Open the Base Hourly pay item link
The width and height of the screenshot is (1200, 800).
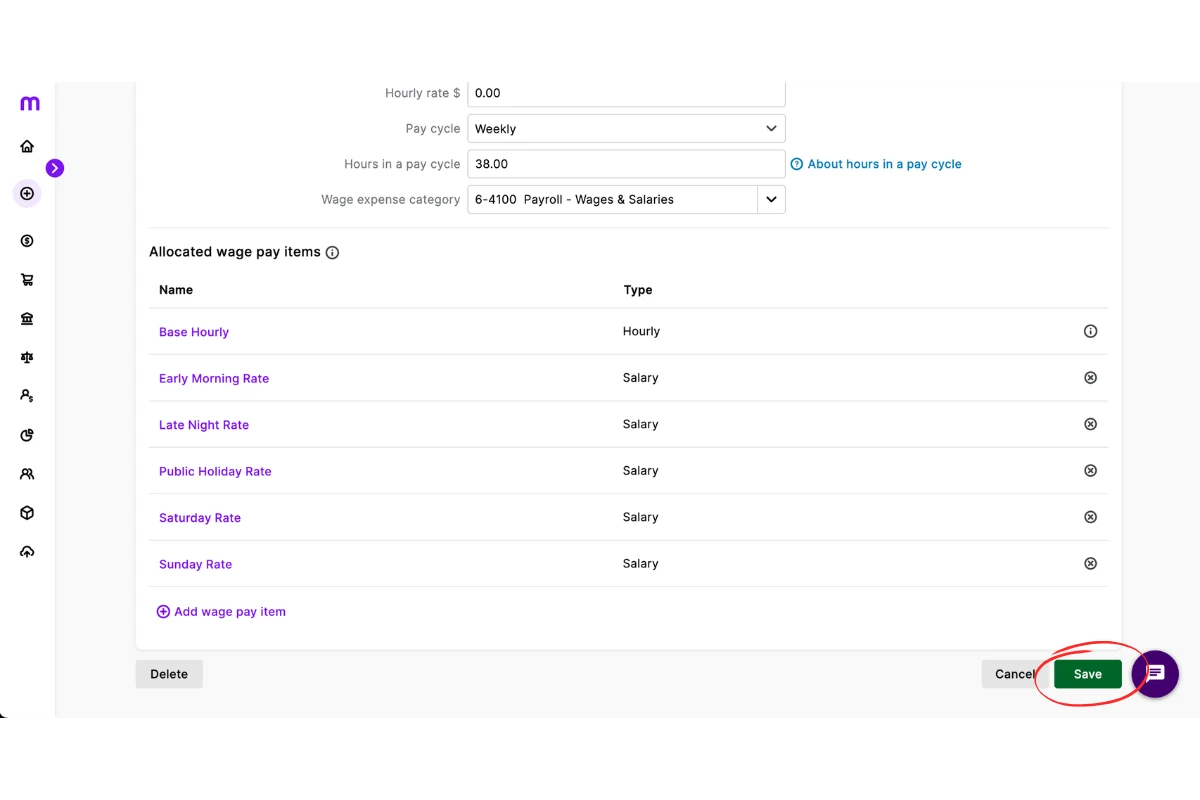(194, 332)
